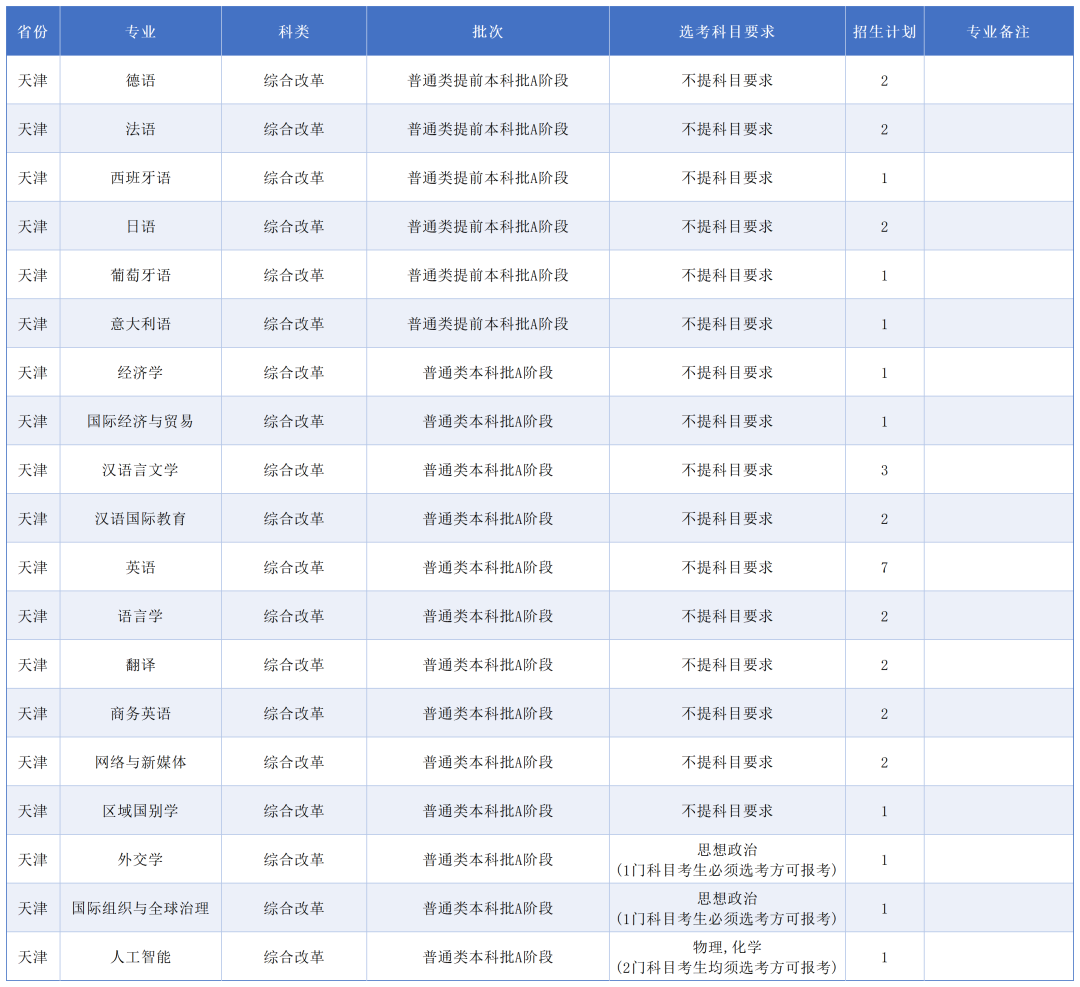The height and width of the screenshot is (987, 1080).
Task: Select the 意大利语 major cell
Action: pos(141,324)
